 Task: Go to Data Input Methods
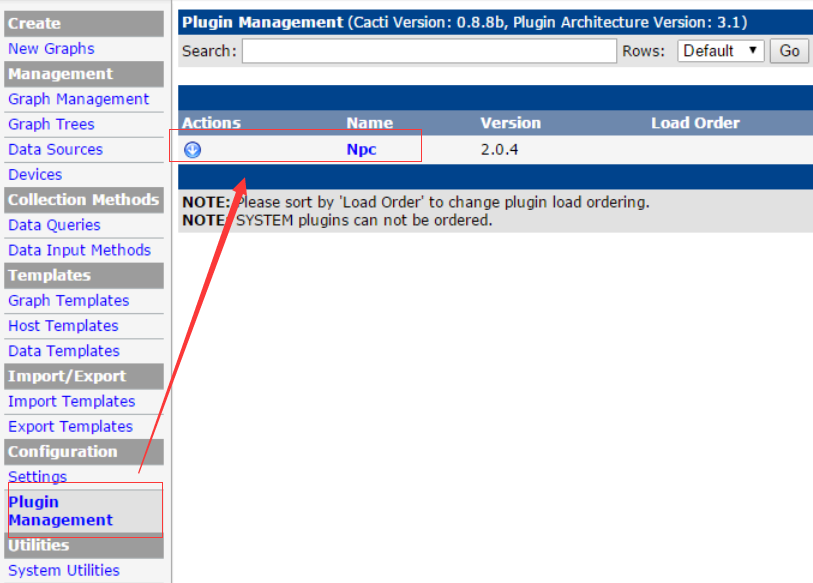click(79, 250)
